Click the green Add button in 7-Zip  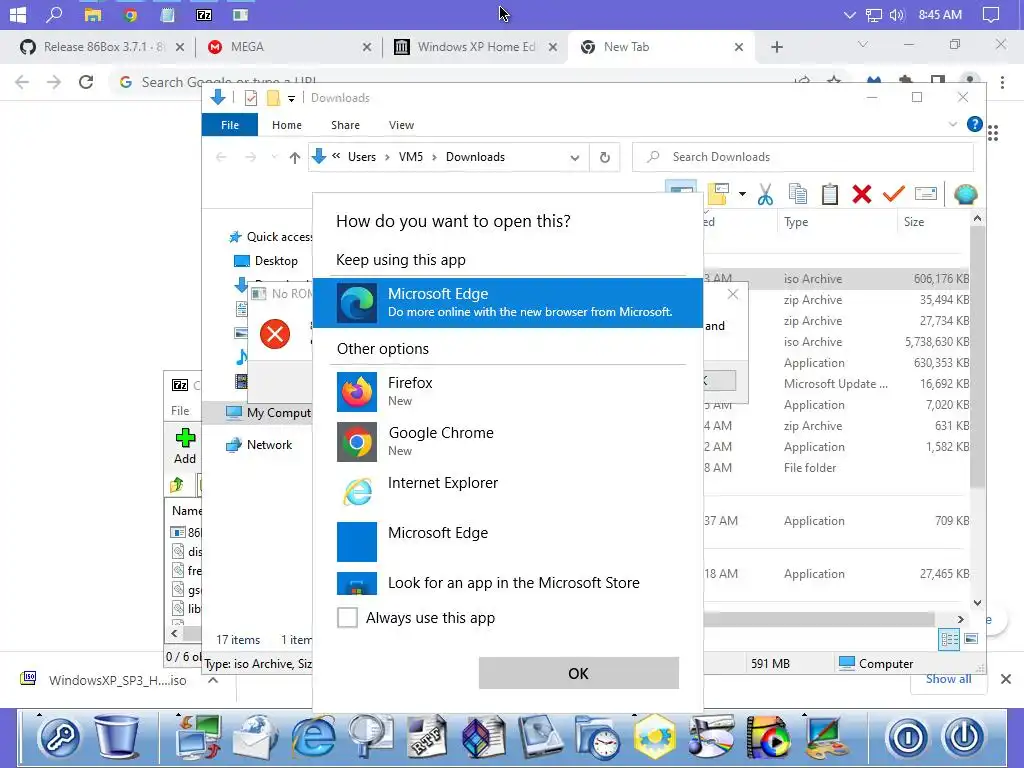tap(185, 445)
